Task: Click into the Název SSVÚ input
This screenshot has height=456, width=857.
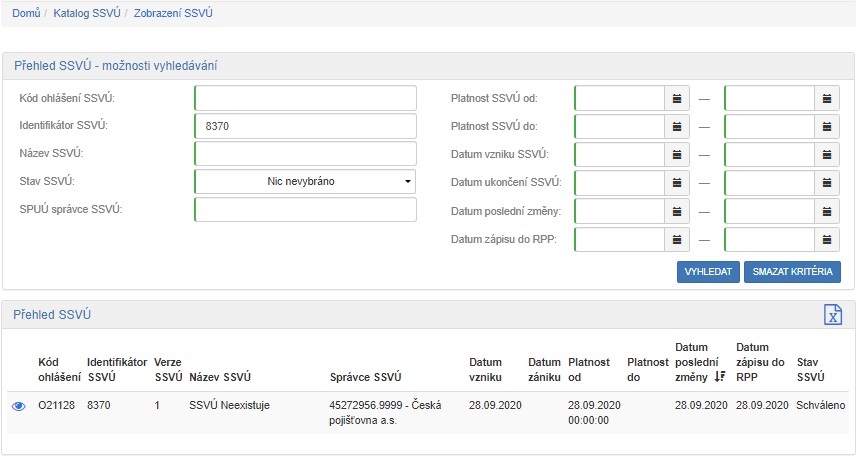Action: (305, 154)
